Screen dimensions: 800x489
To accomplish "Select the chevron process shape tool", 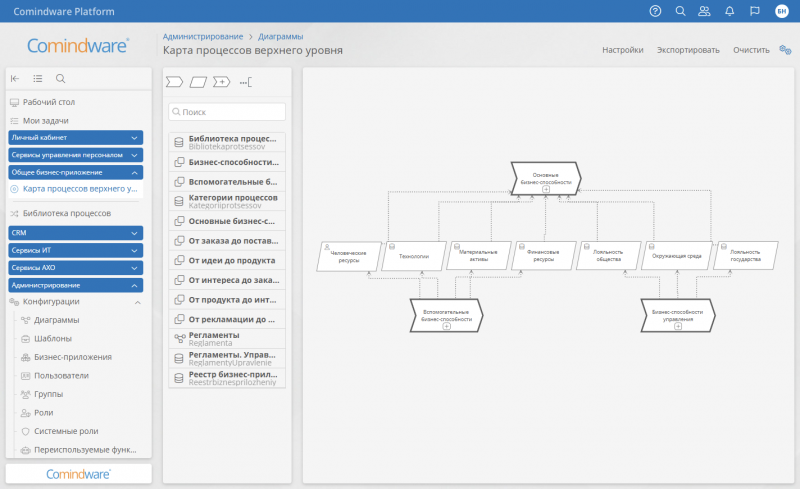I will pos(174,81).
